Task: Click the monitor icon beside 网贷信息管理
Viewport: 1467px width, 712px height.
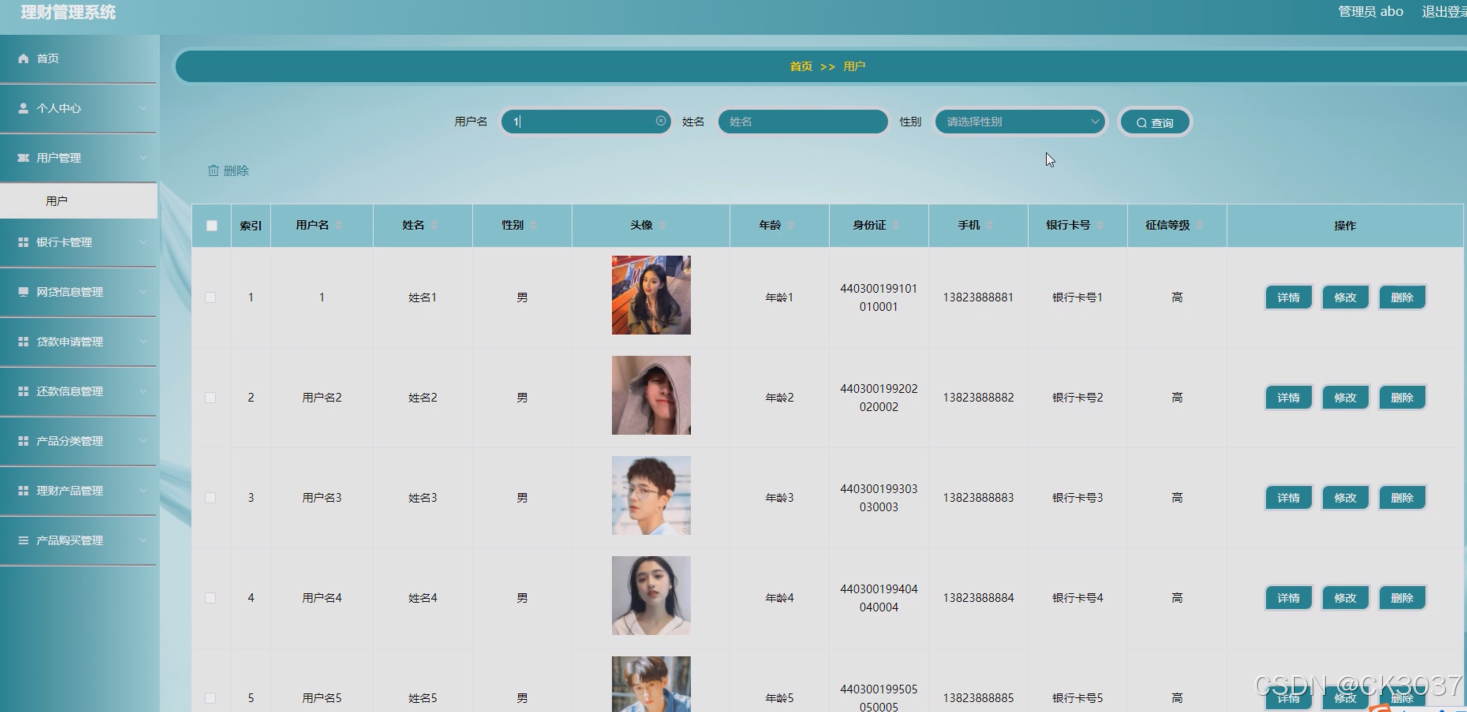Action: tap(23, 292)
